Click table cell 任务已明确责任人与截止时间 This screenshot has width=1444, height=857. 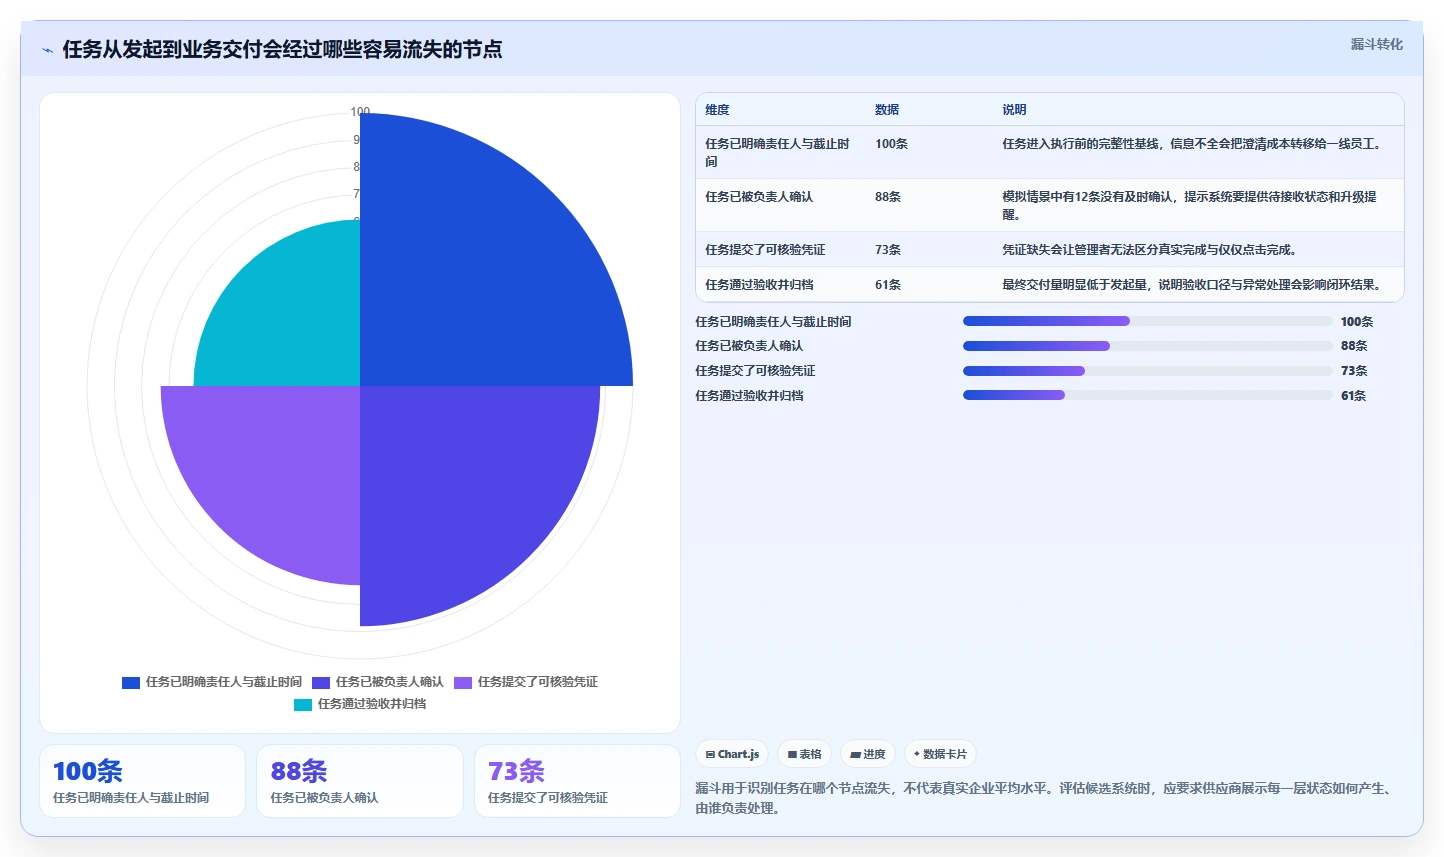(x=778, y=152)
